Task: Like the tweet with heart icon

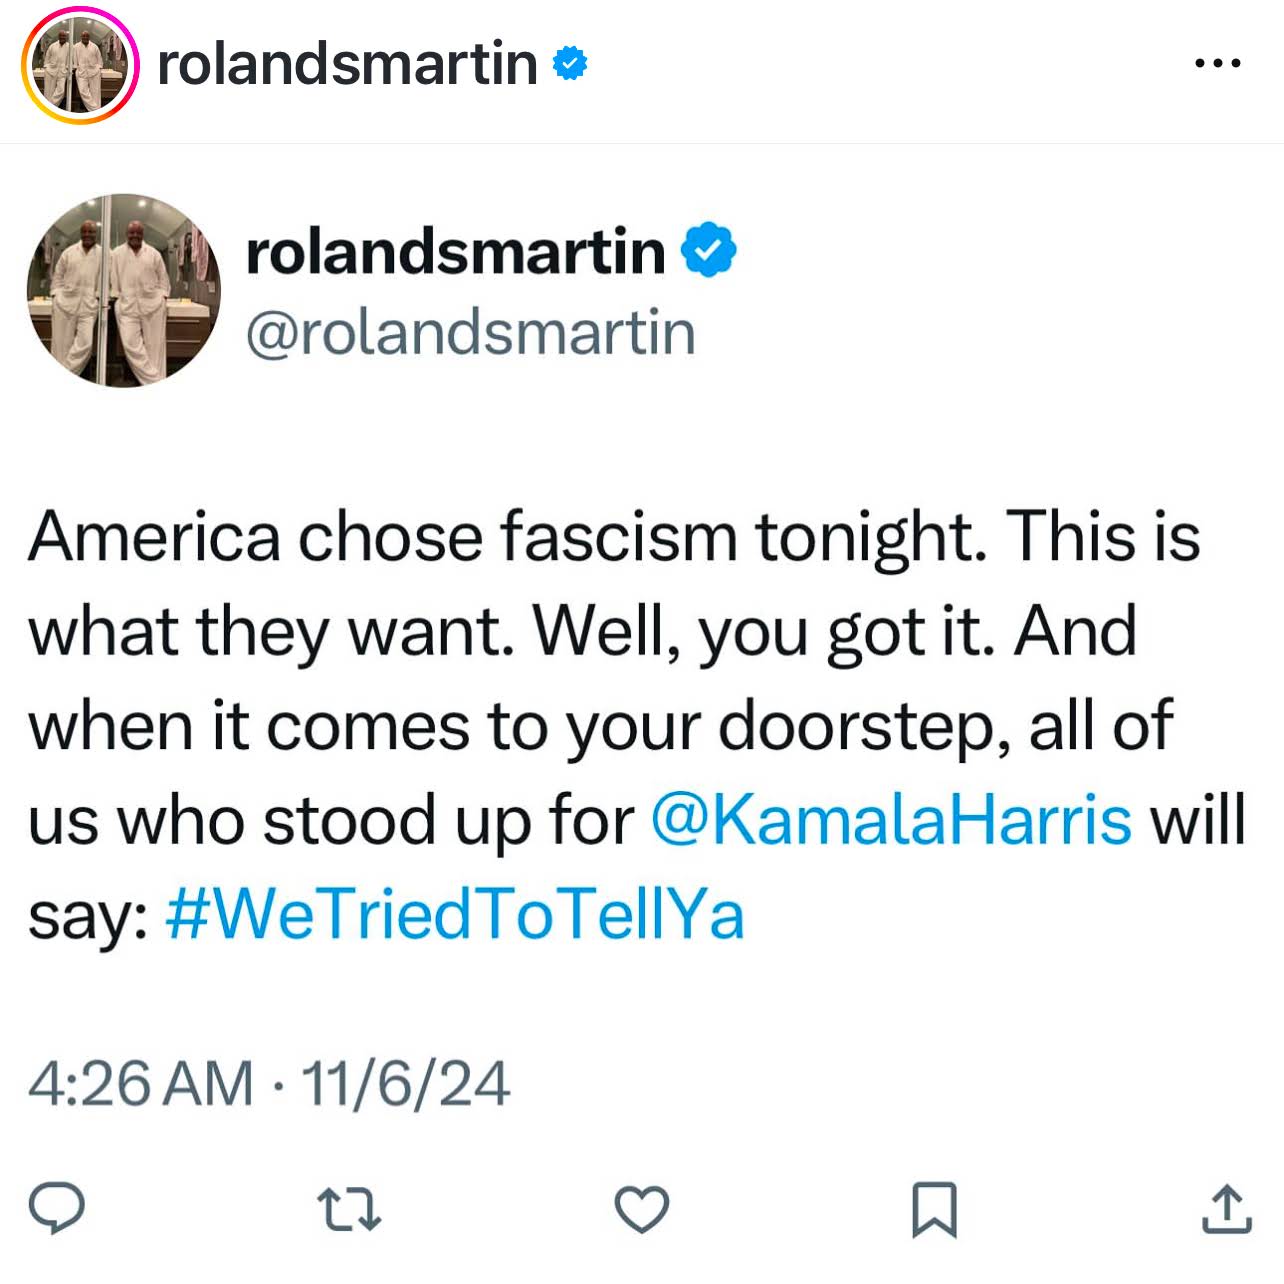Action: [641, 1209]
